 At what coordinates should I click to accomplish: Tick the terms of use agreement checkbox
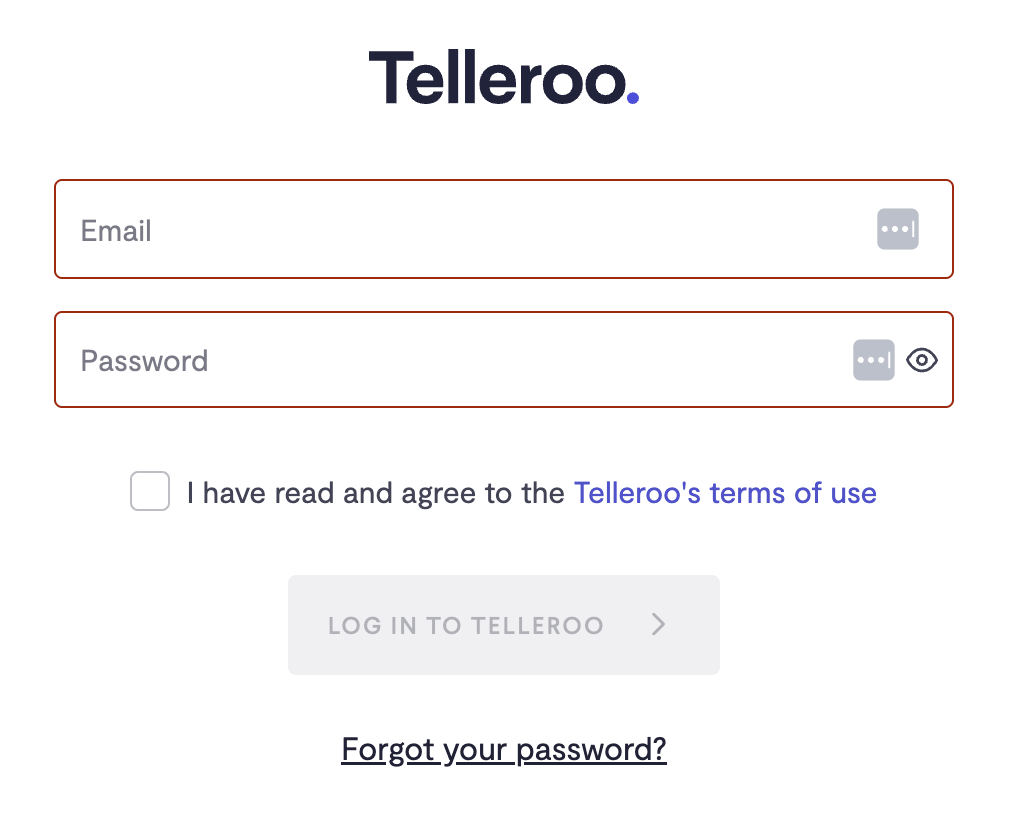pos(150,492)
